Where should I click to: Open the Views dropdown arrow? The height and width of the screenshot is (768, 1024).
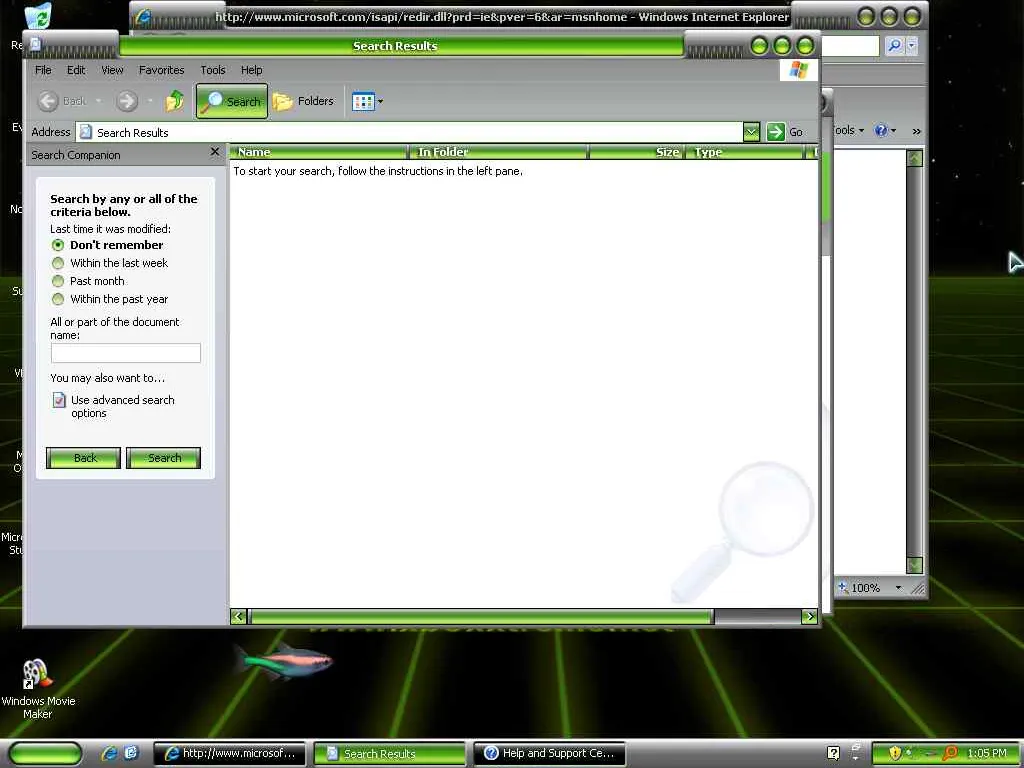(x=381, y=101)
